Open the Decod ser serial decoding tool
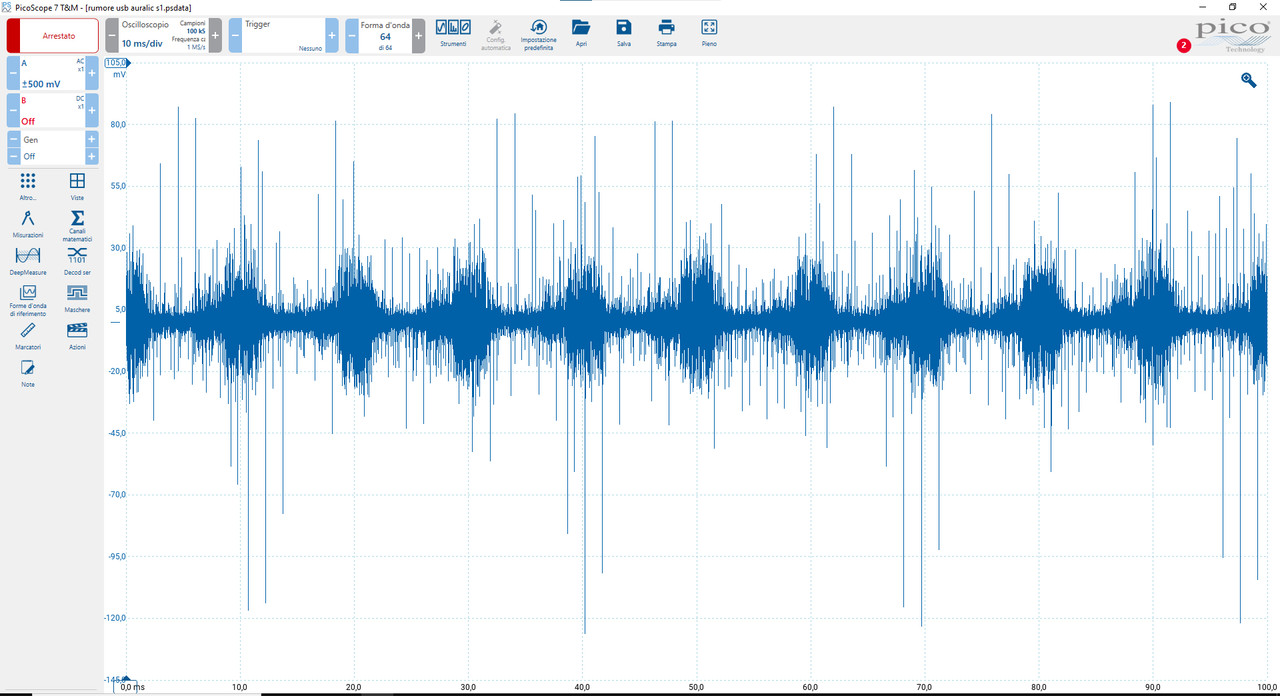 click(x=77, y=261)
